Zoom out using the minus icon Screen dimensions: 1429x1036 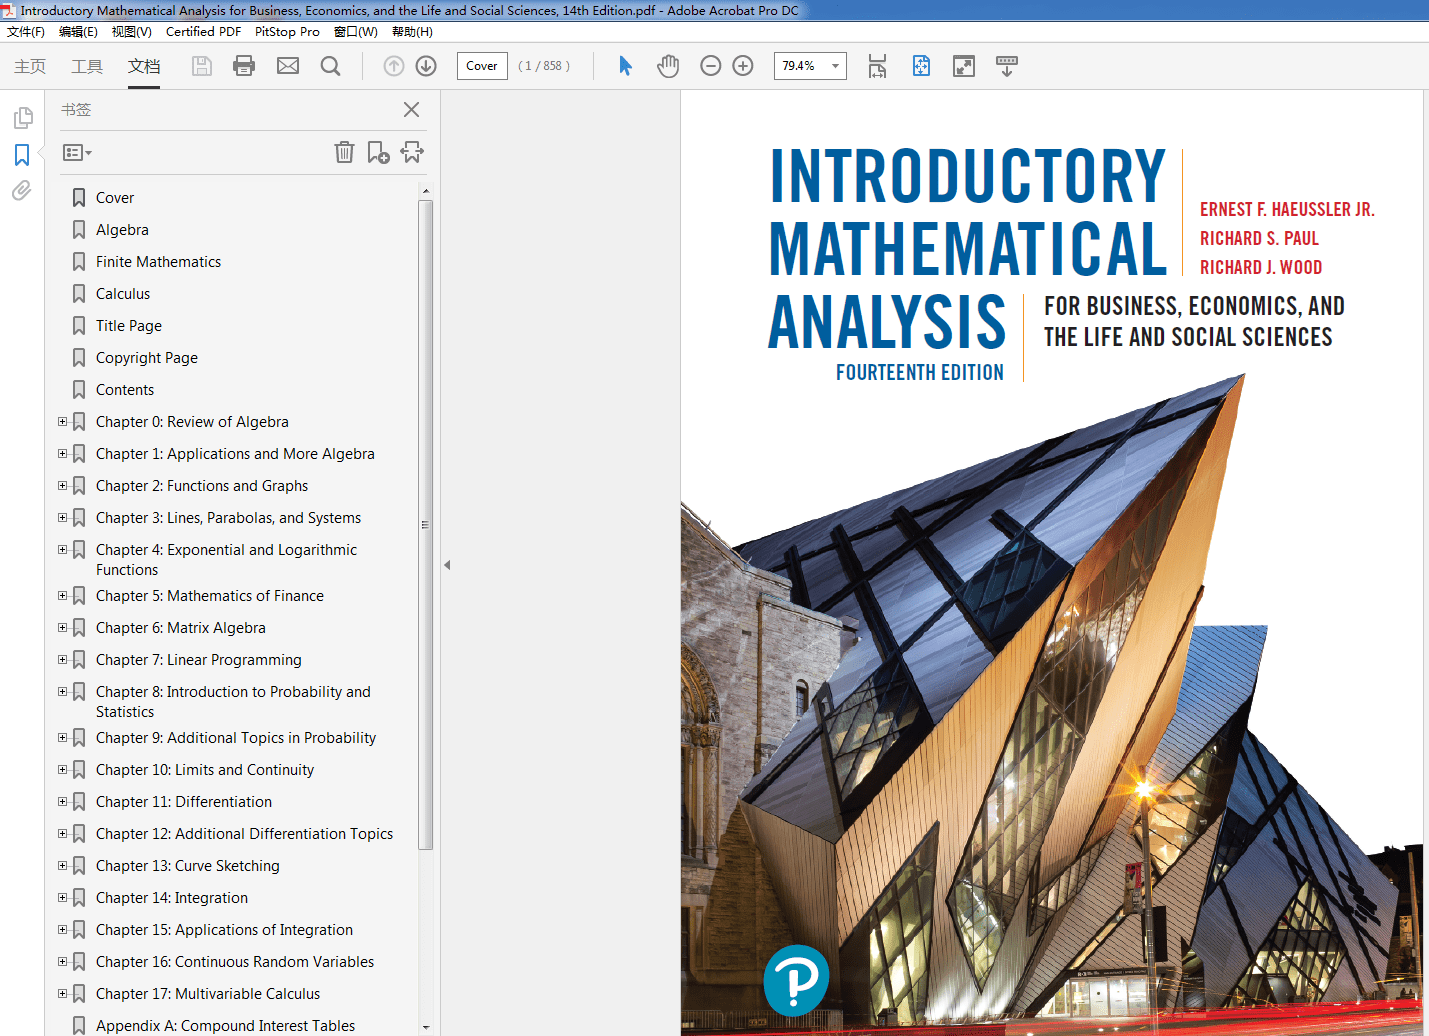(x=710, y=66)
